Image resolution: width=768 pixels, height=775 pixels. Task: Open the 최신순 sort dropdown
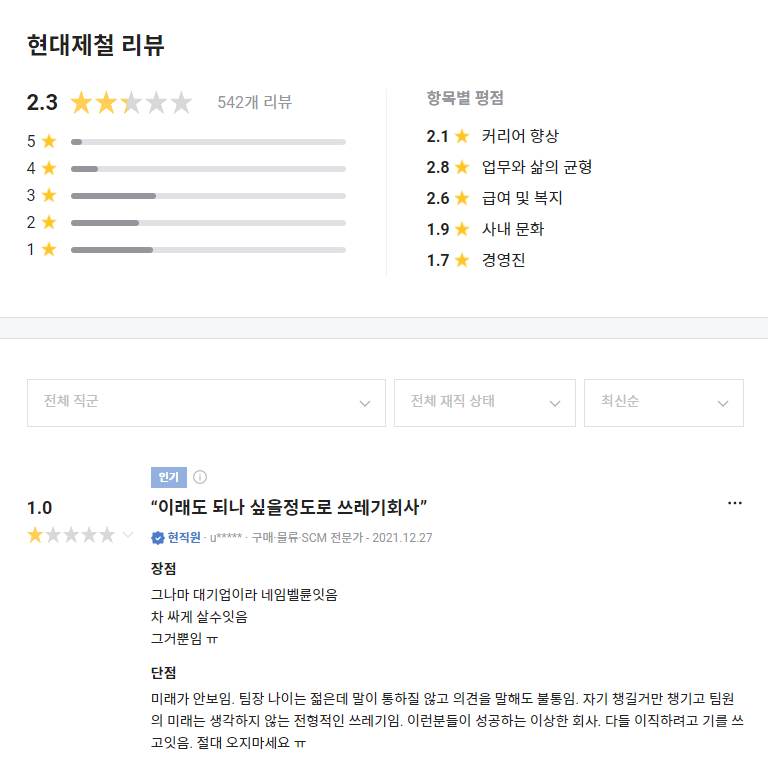tap(664, 403)
